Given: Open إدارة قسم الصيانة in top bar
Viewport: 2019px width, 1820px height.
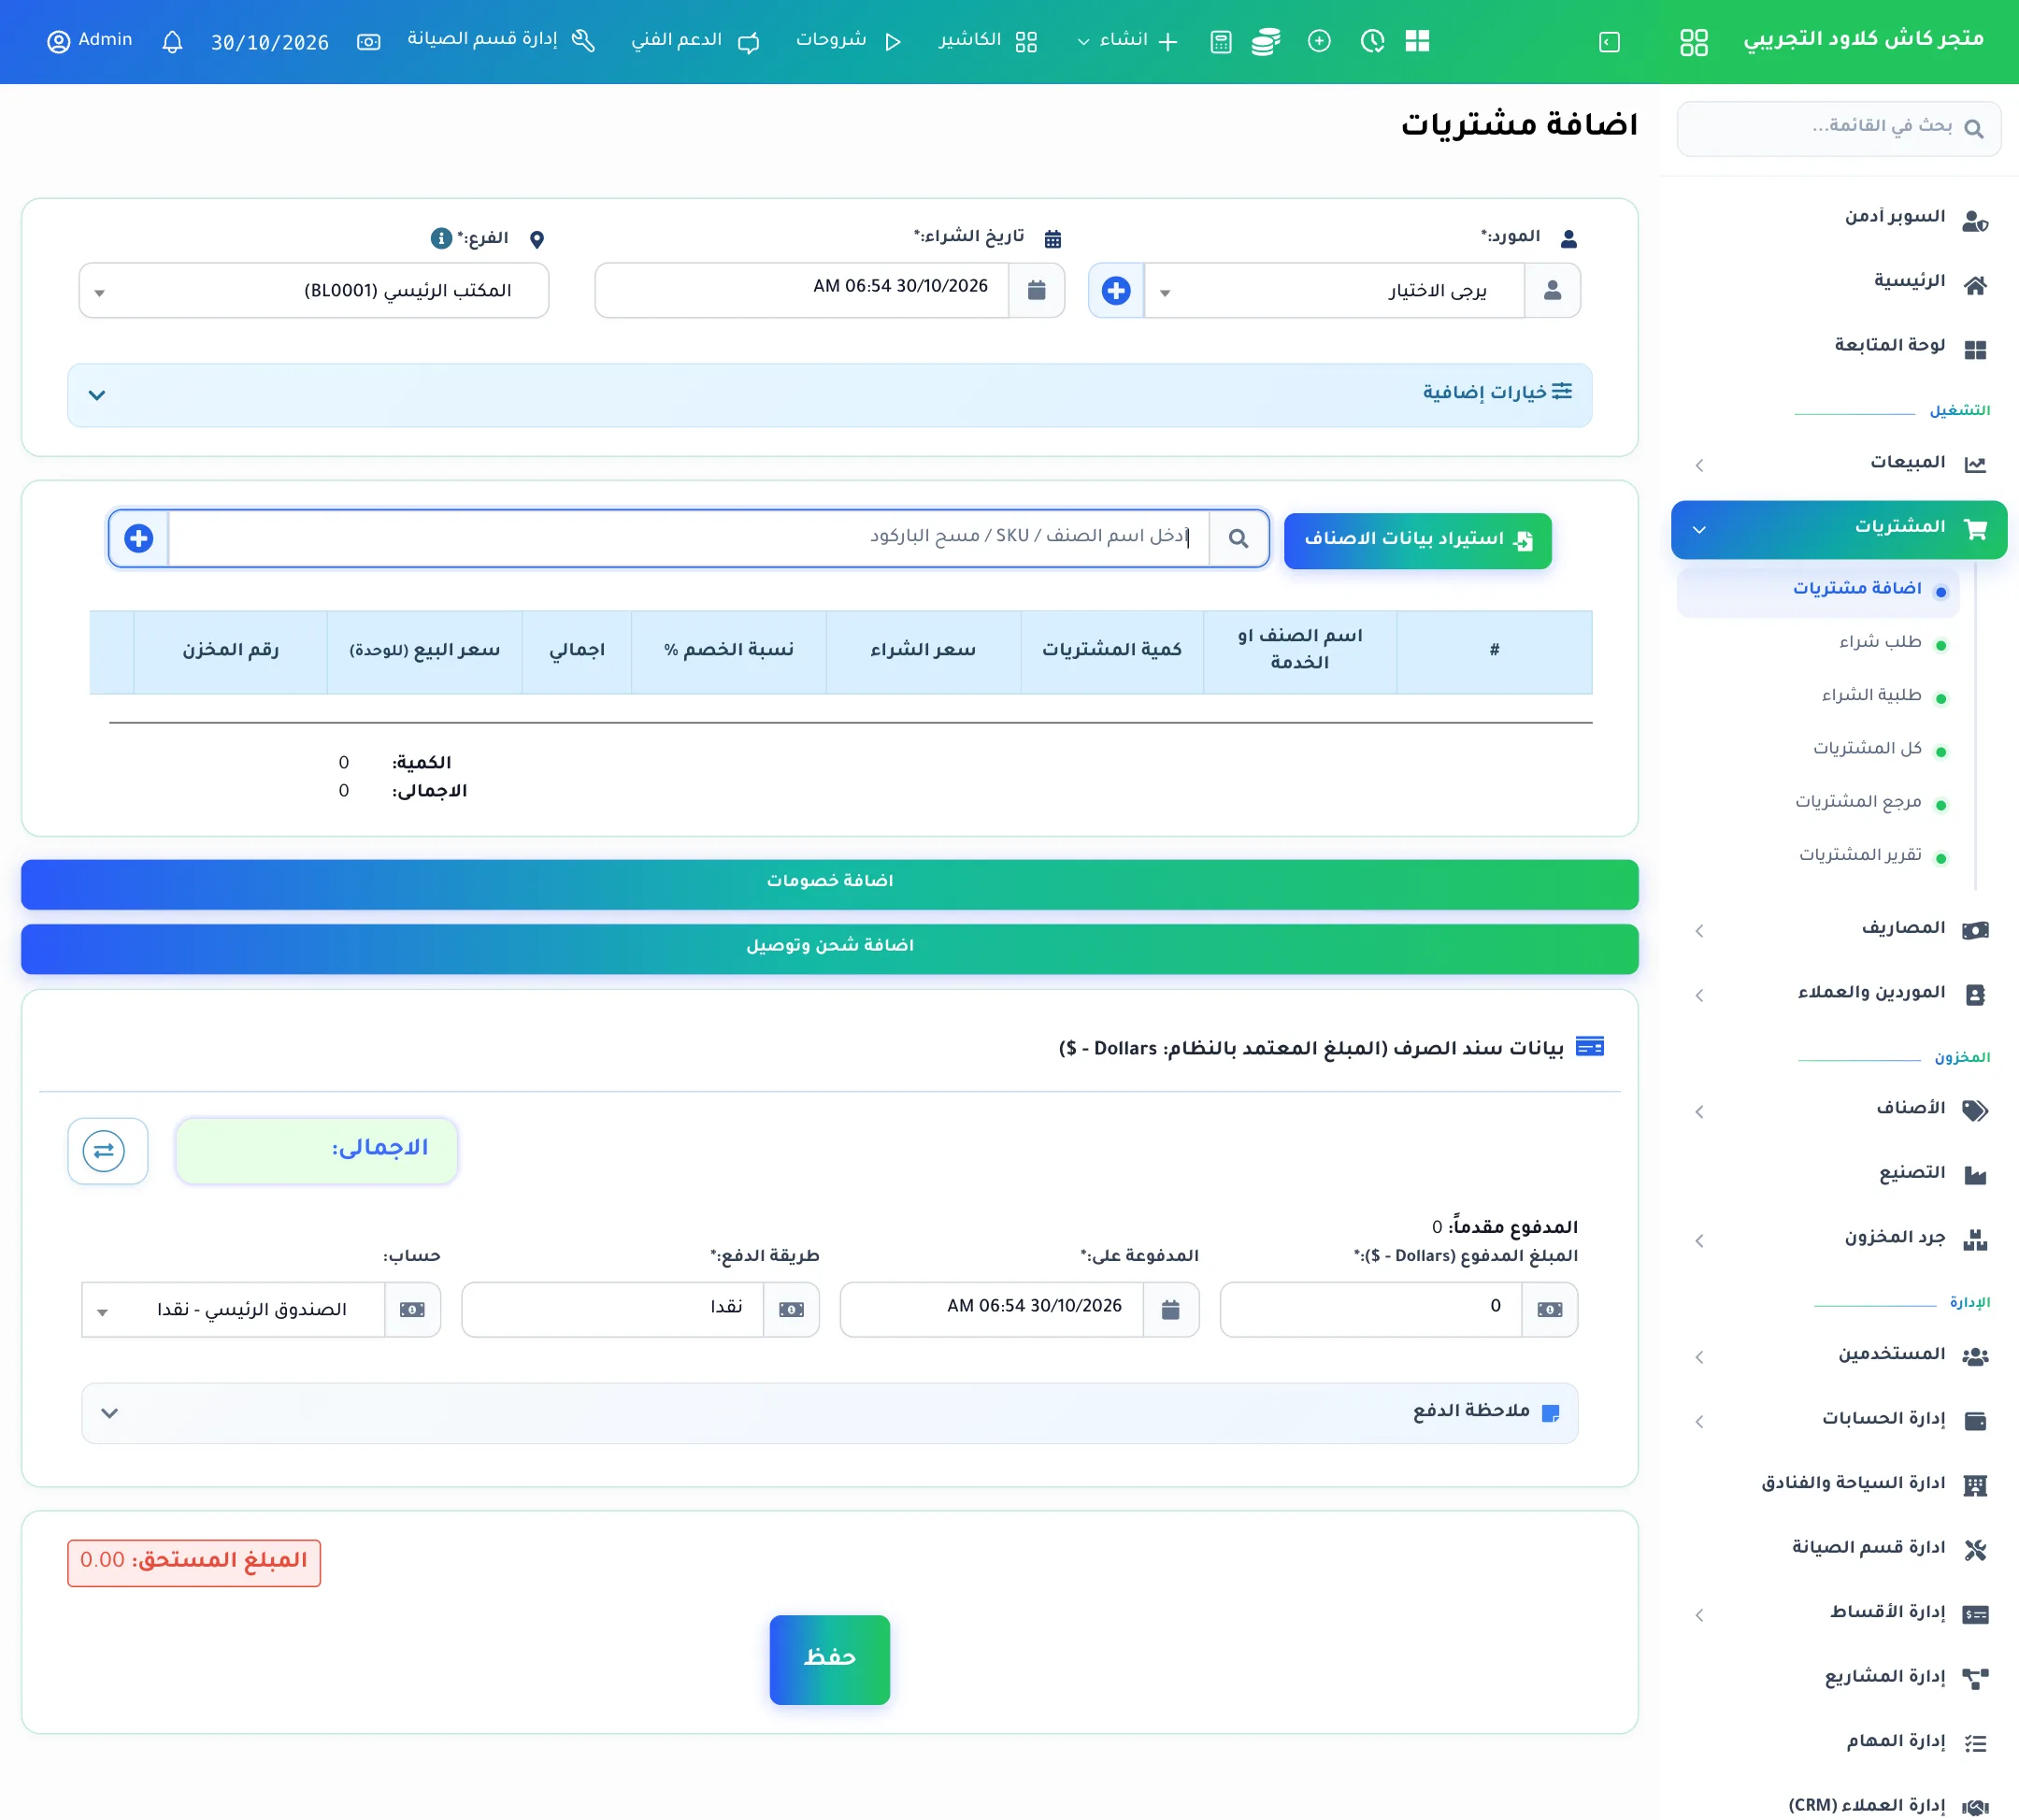Looking at the screenshot, I should pyautogui.click(x=501, y=41).
